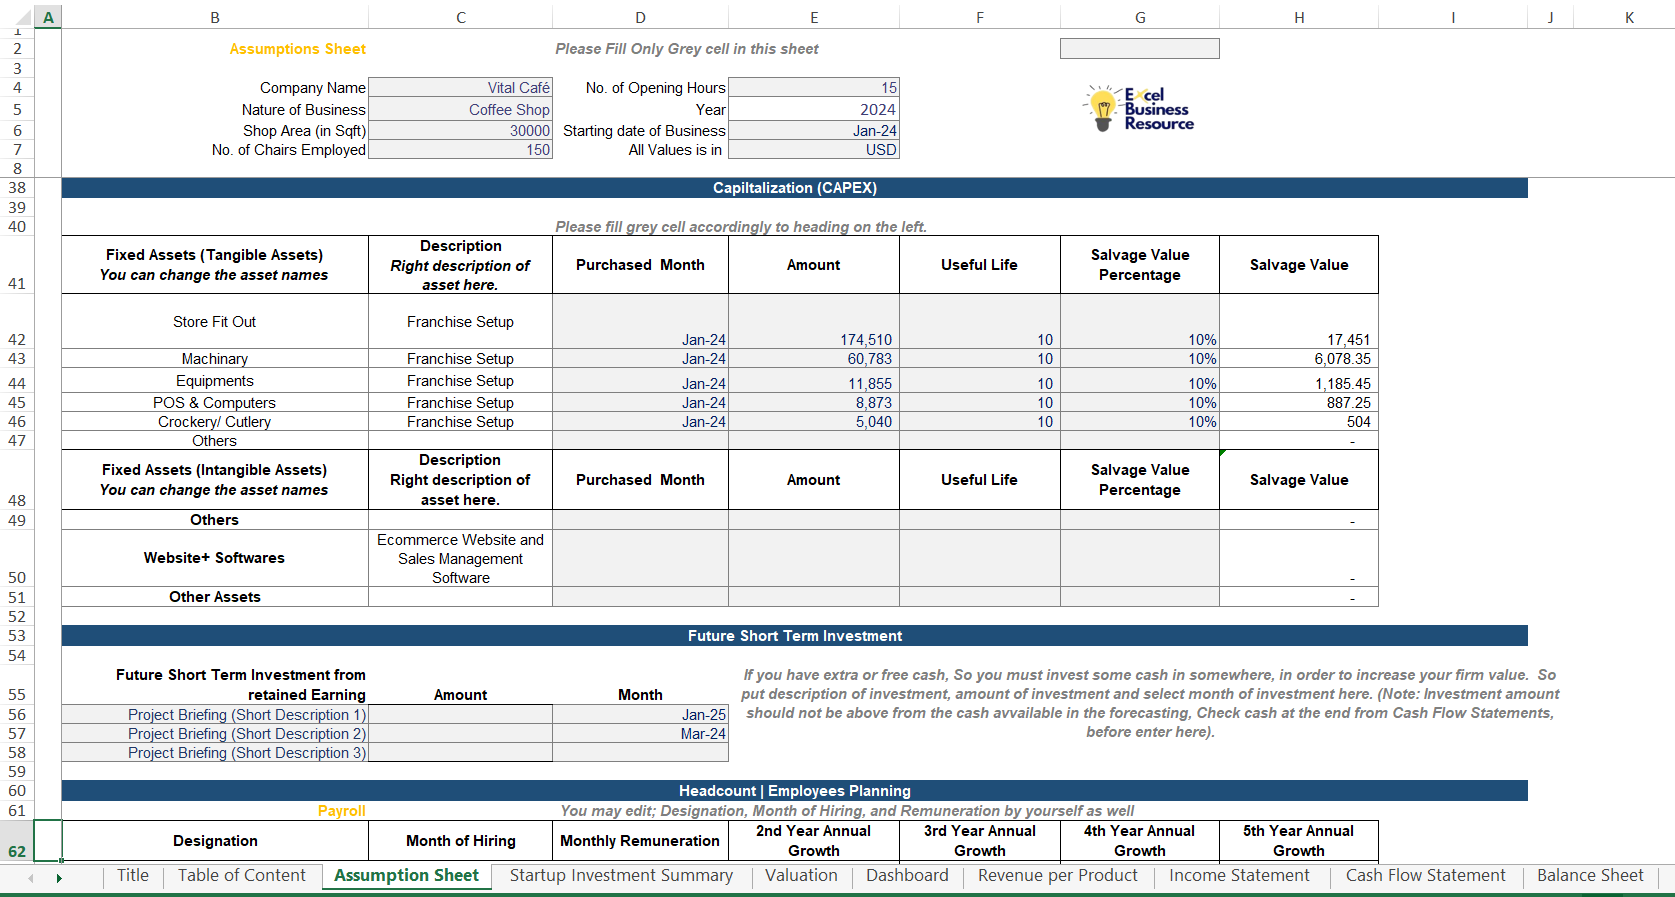Click the Year cell showing 2024
Screen dimensions: 1675x897
point(814,109)
